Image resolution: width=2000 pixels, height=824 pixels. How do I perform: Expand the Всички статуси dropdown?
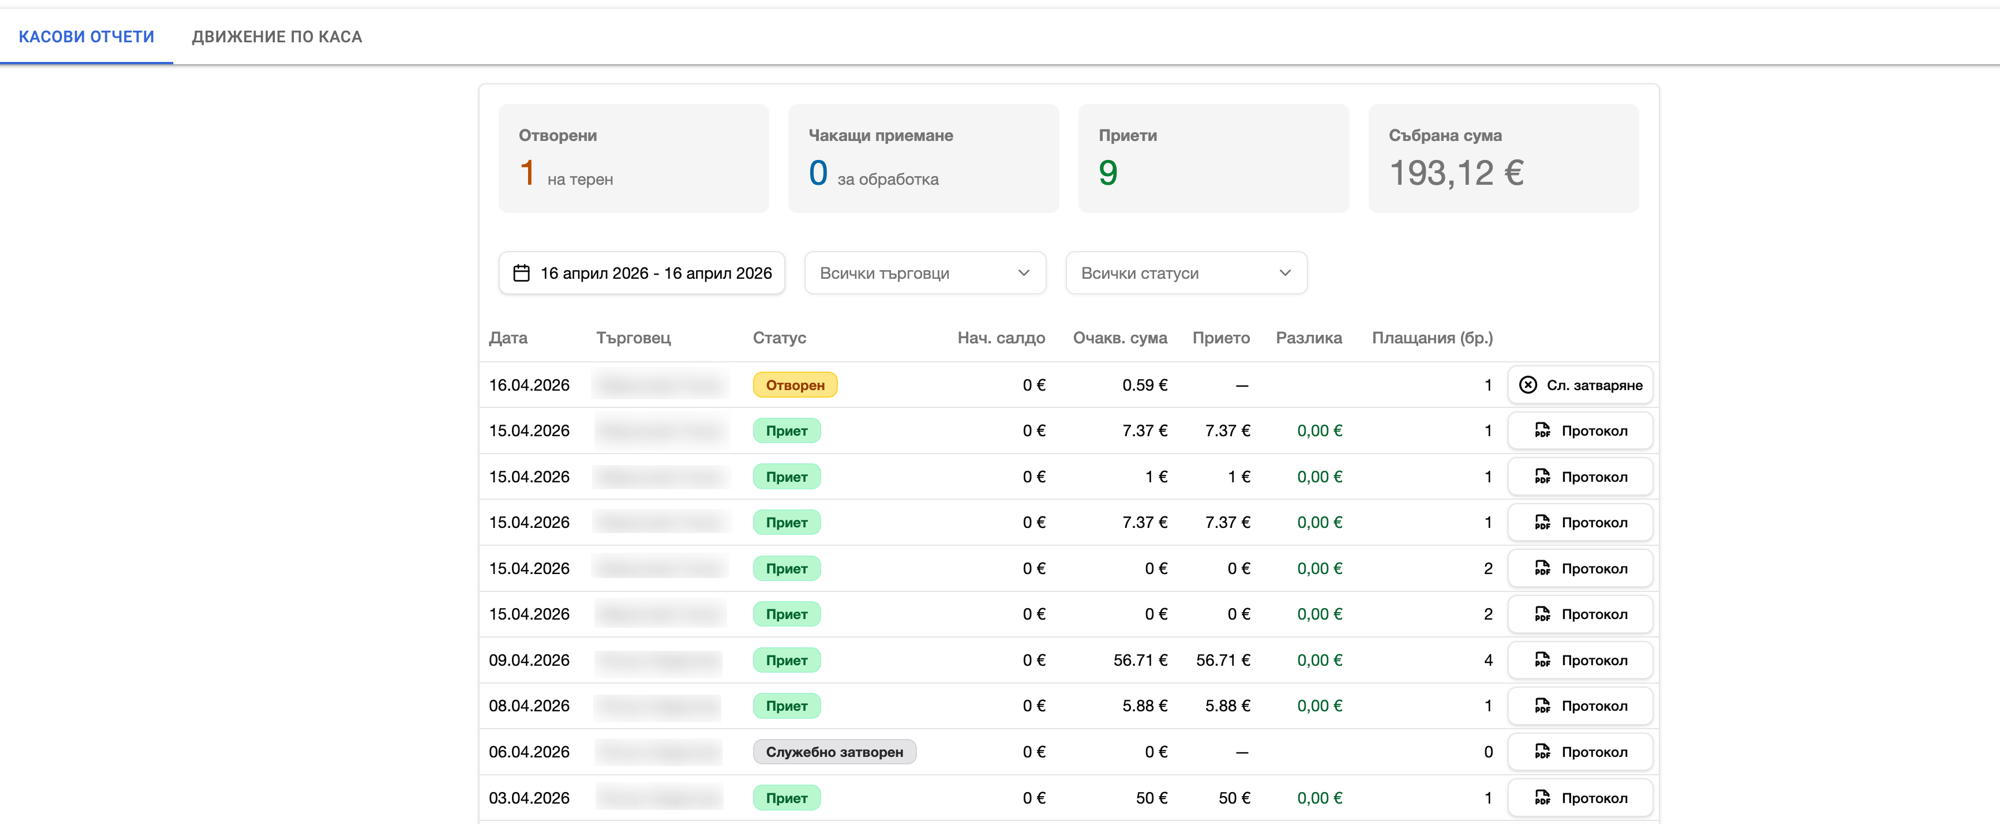pyautogui.click(x=1186, y=273)
